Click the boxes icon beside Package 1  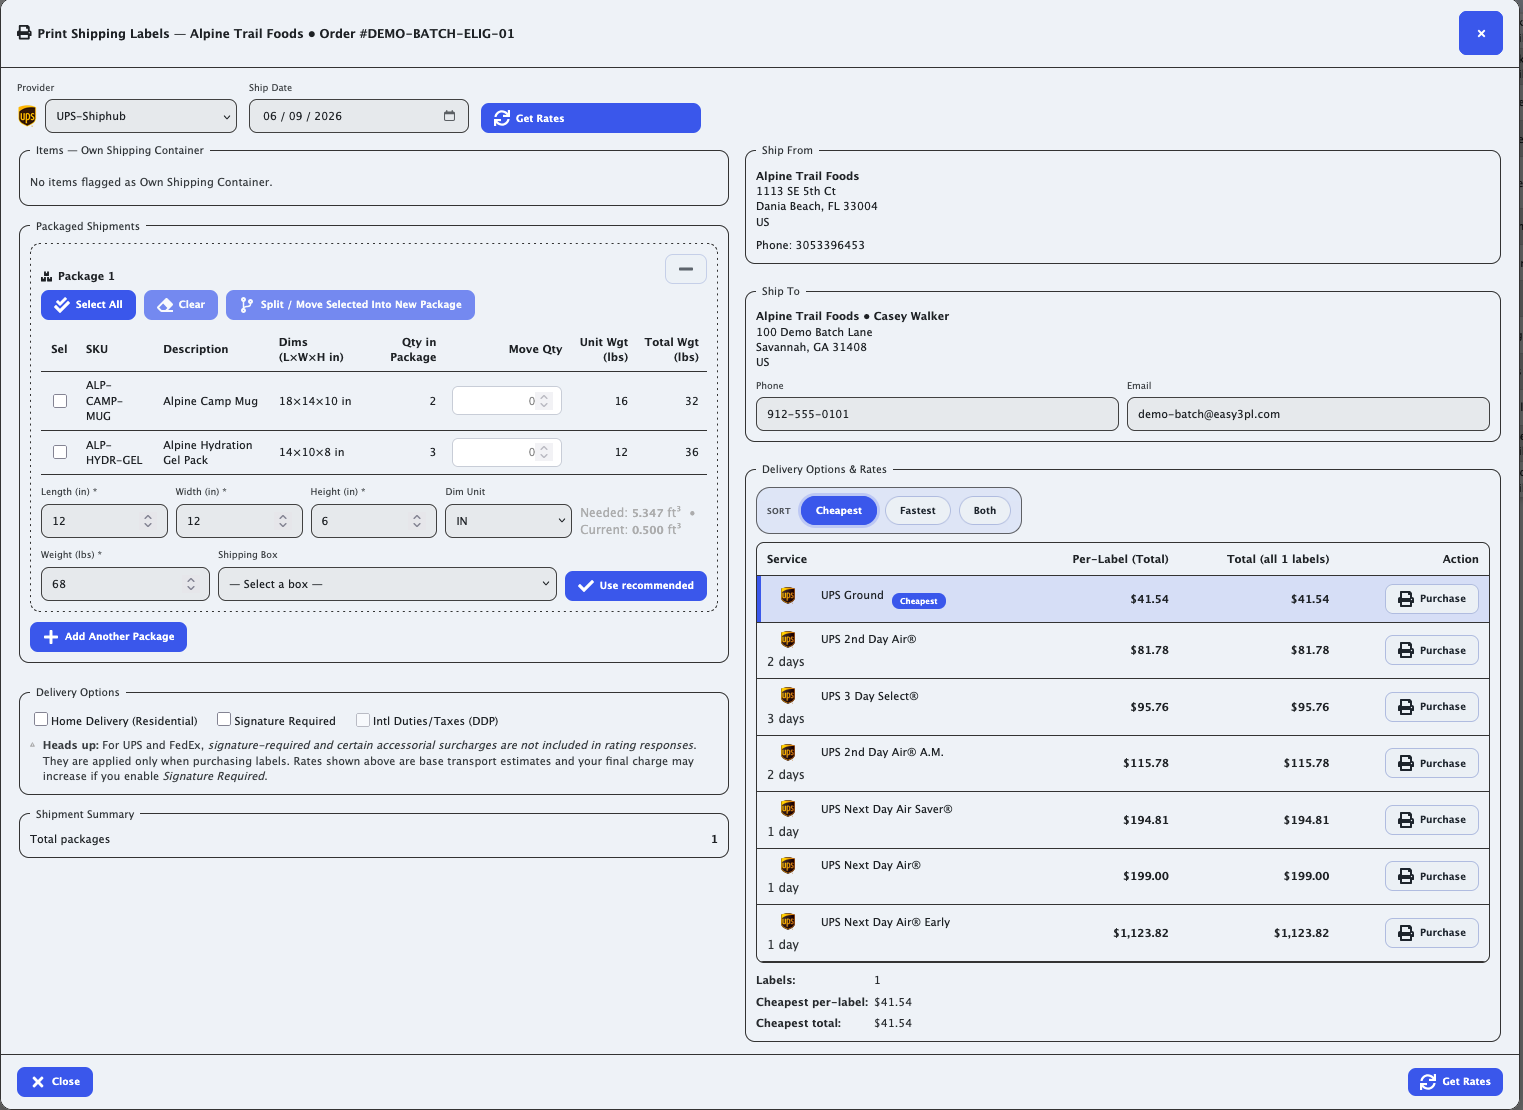click(x=46, y=276)
